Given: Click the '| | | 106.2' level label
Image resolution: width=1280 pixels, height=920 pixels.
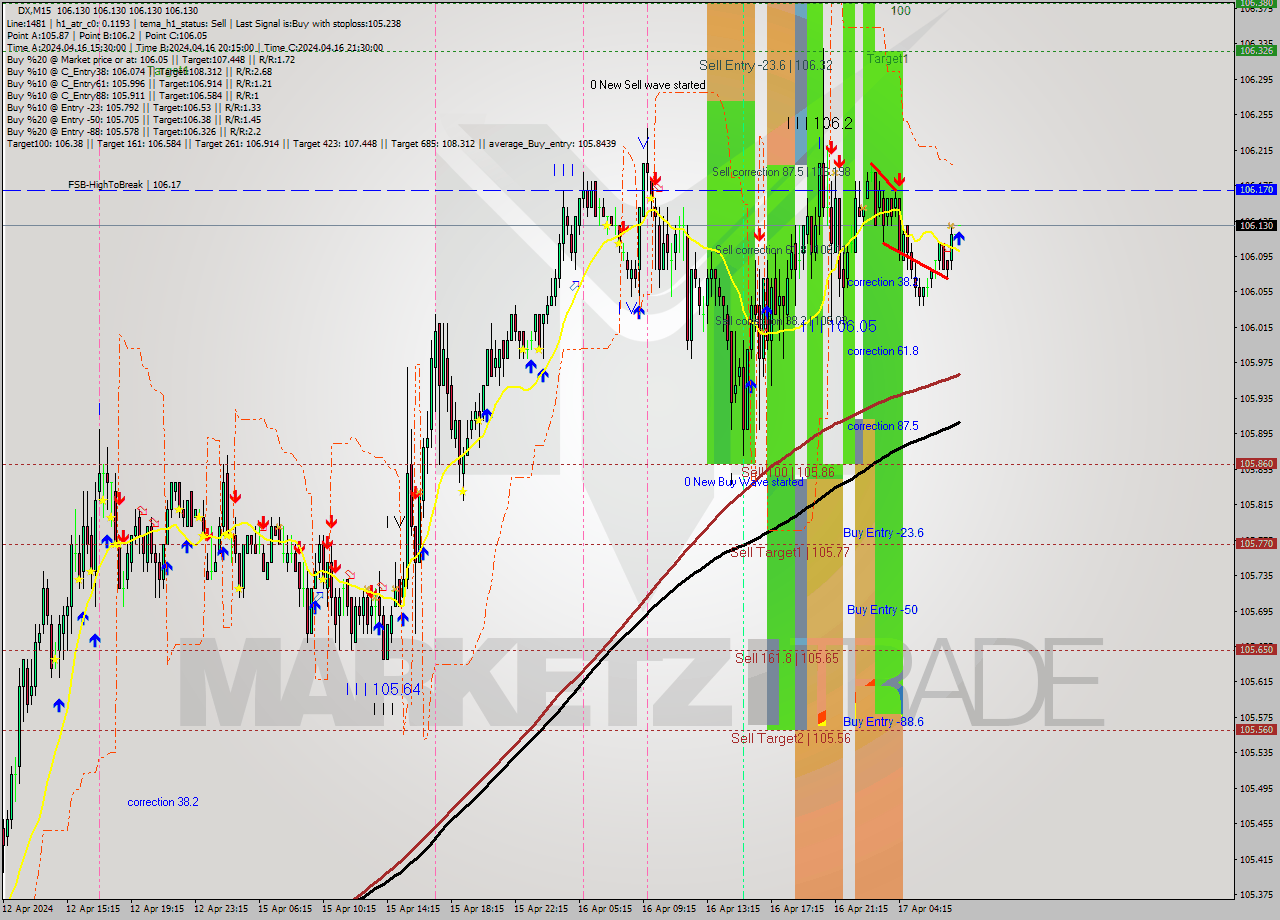Looking at the screenshot, I should click(819, 123).
